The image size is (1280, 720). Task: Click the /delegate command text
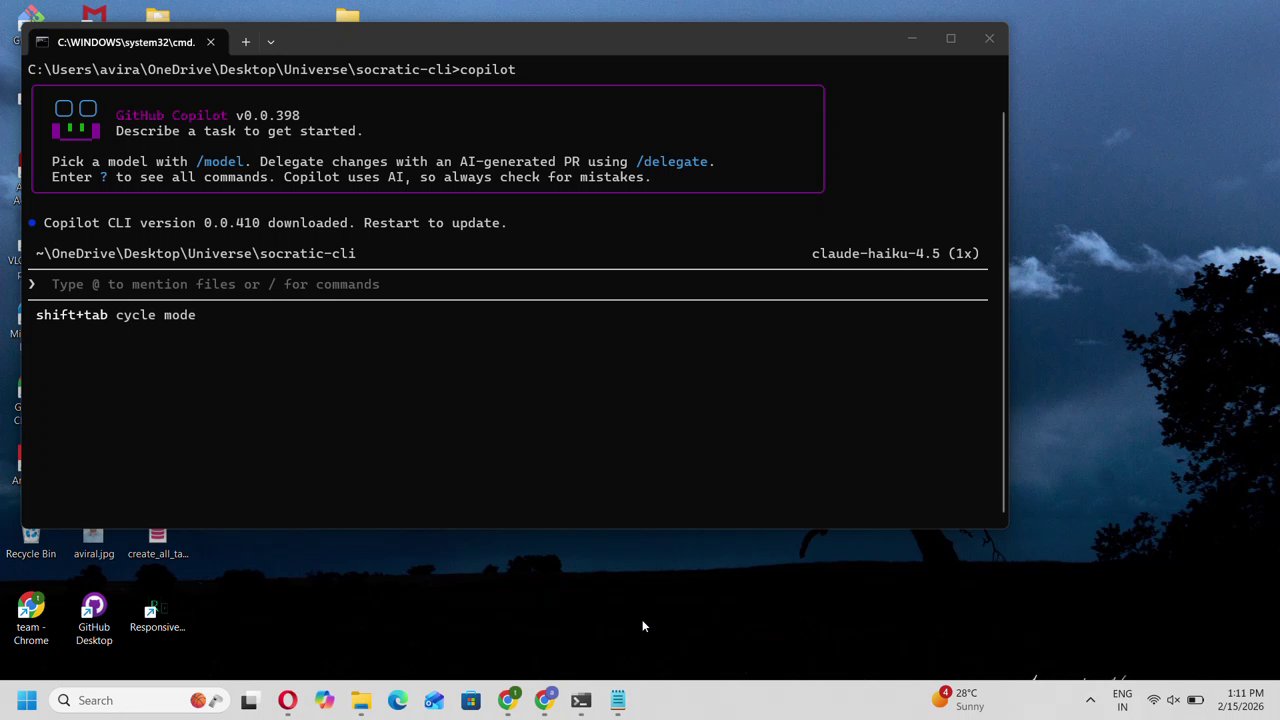671,161
